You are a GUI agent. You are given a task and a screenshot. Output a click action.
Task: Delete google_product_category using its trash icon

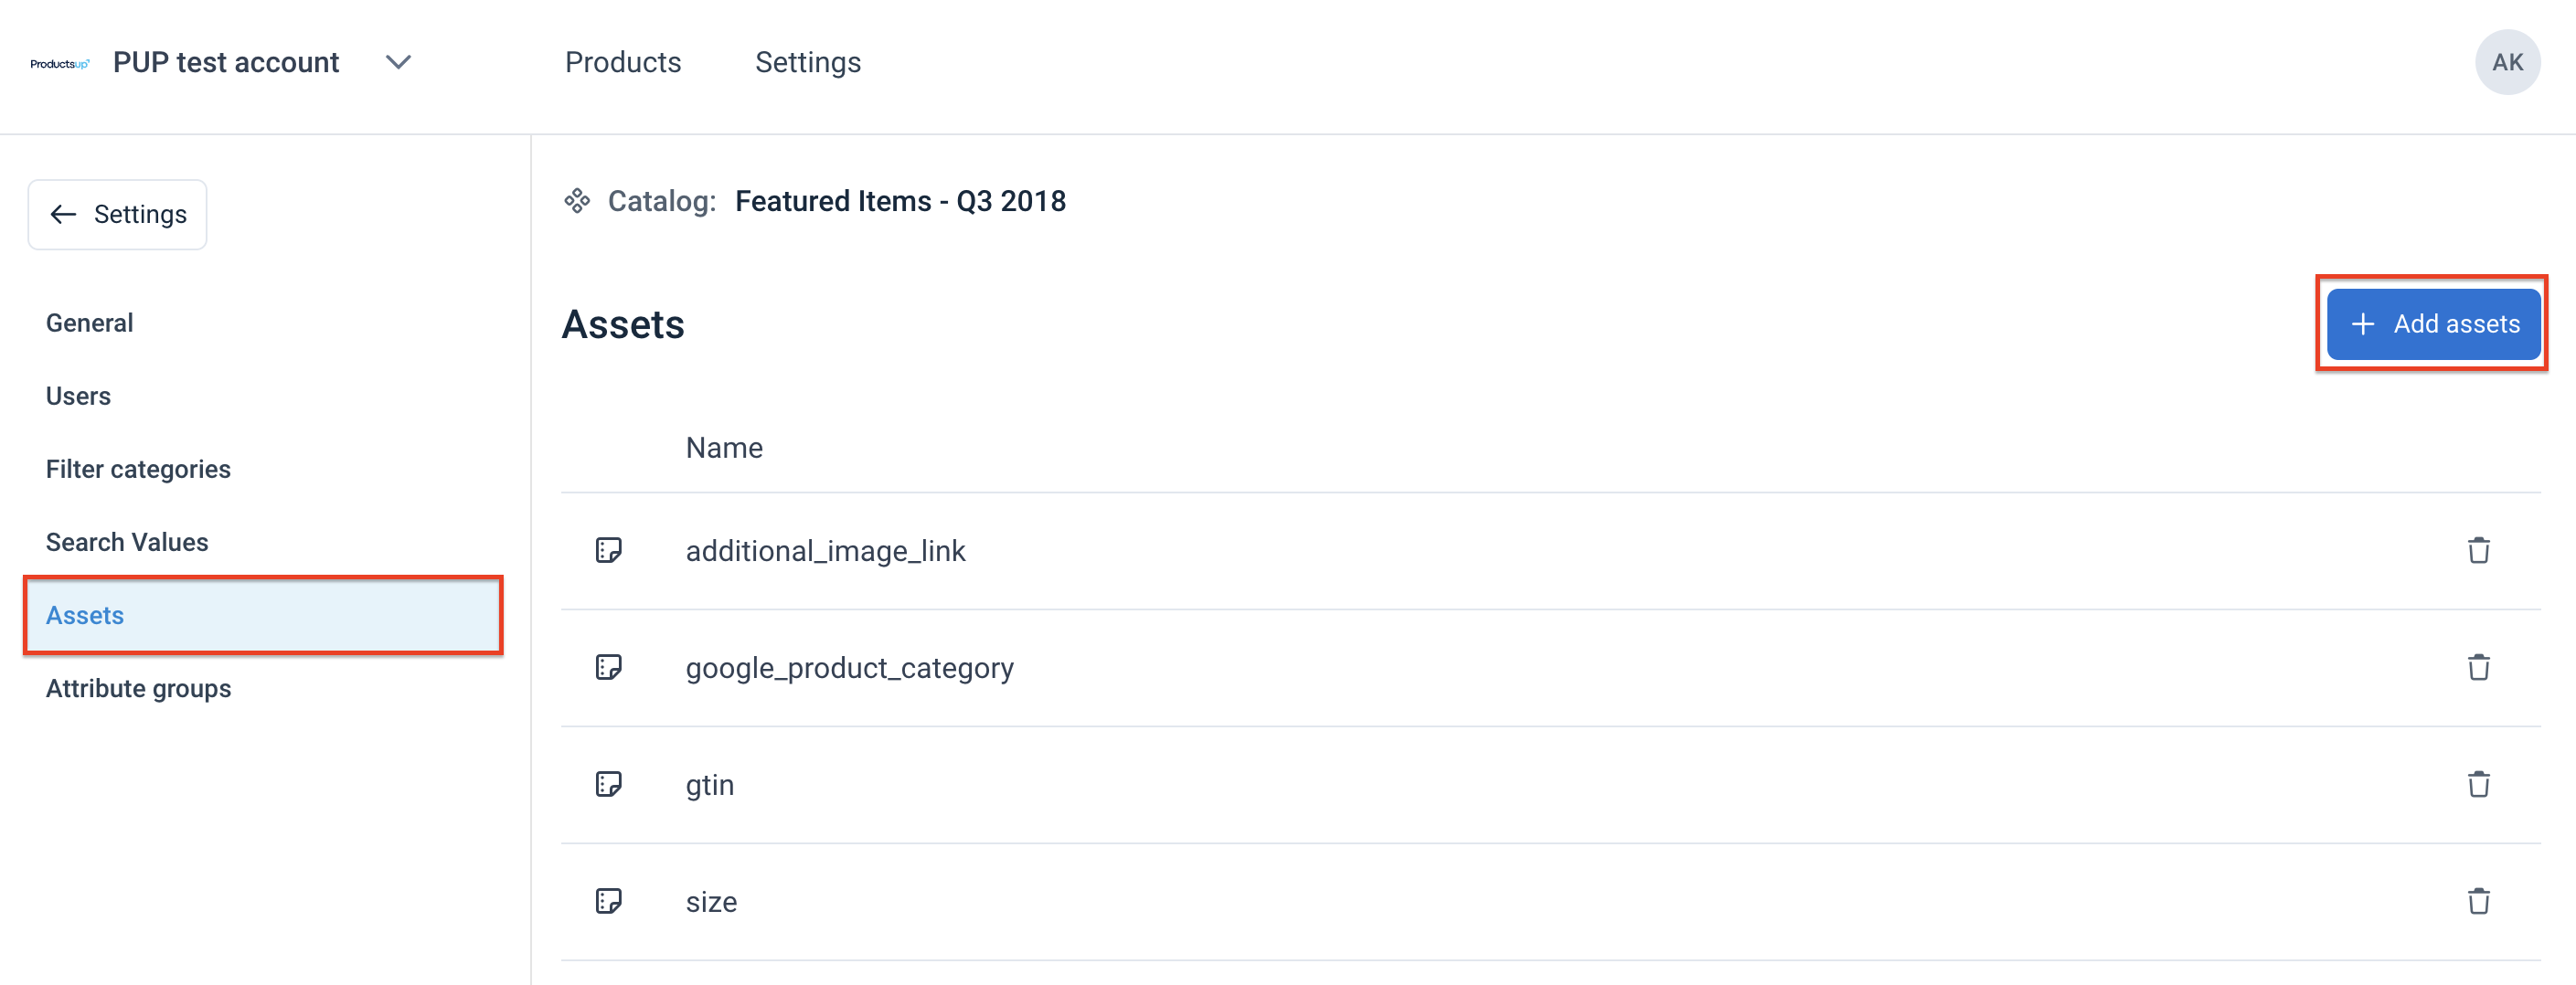[2479, 667]
